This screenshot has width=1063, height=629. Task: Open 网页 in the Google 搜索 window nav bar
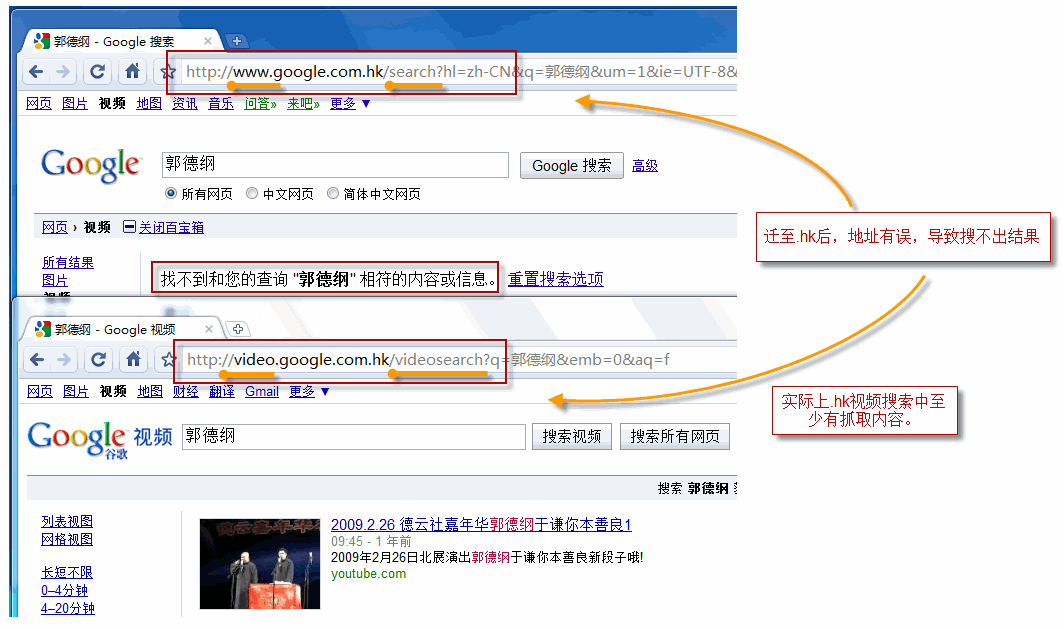[x=39, y=104]
